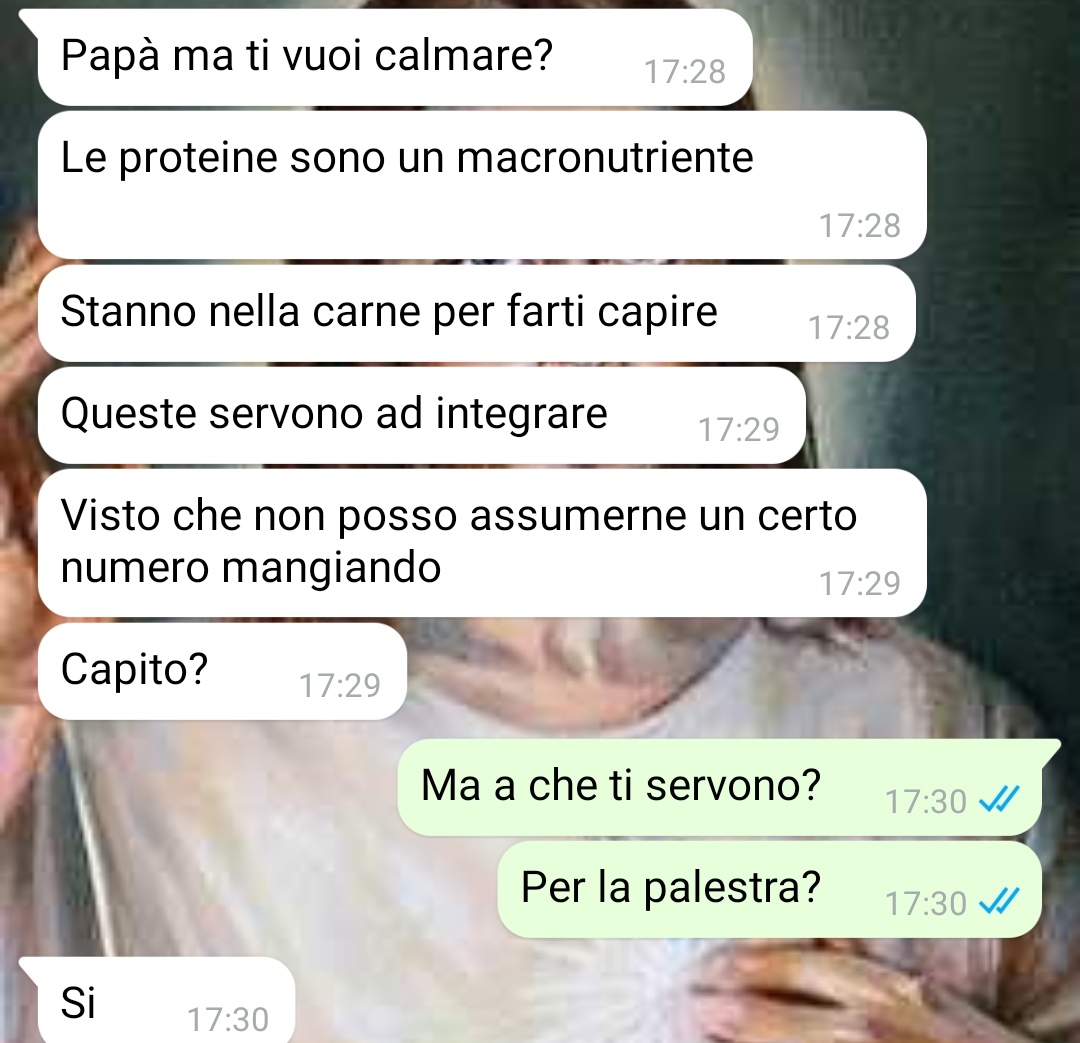Select message 'Visto che non posso assumerne un certo numero mangiando'
This screenshot has width=1080, height=1043.
pyautogui.click(x=482, y=543)
